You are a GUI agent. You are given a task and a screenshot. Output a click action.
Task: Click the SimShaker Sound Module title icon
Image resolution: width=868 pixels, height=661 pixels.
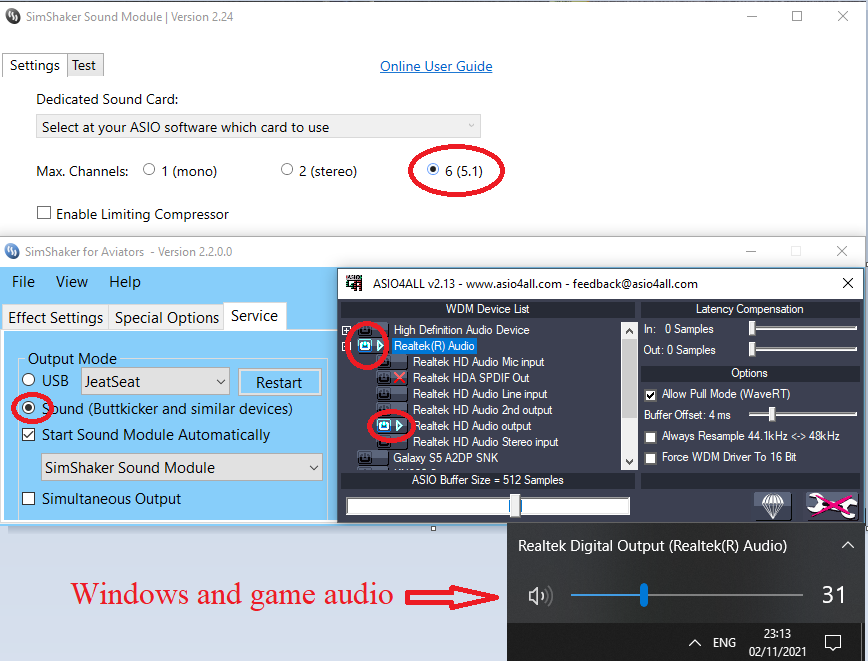[x=13, y=17]
